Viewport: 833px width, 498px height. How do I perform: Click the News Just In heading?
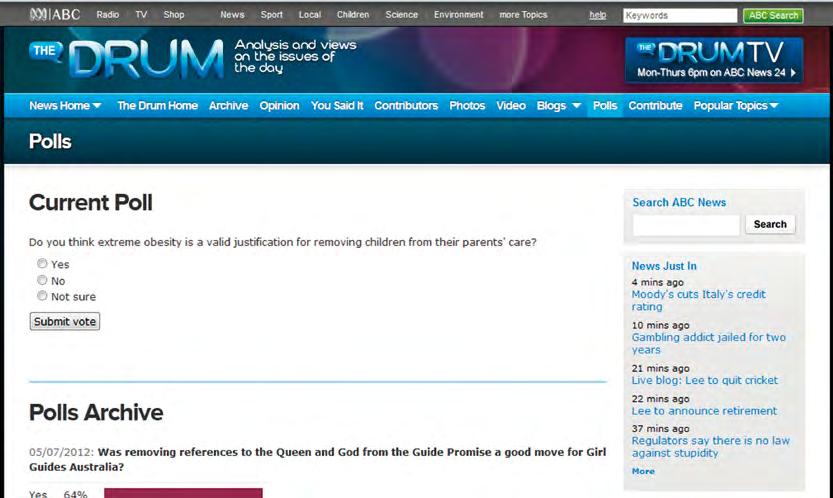tap(664, 266)
